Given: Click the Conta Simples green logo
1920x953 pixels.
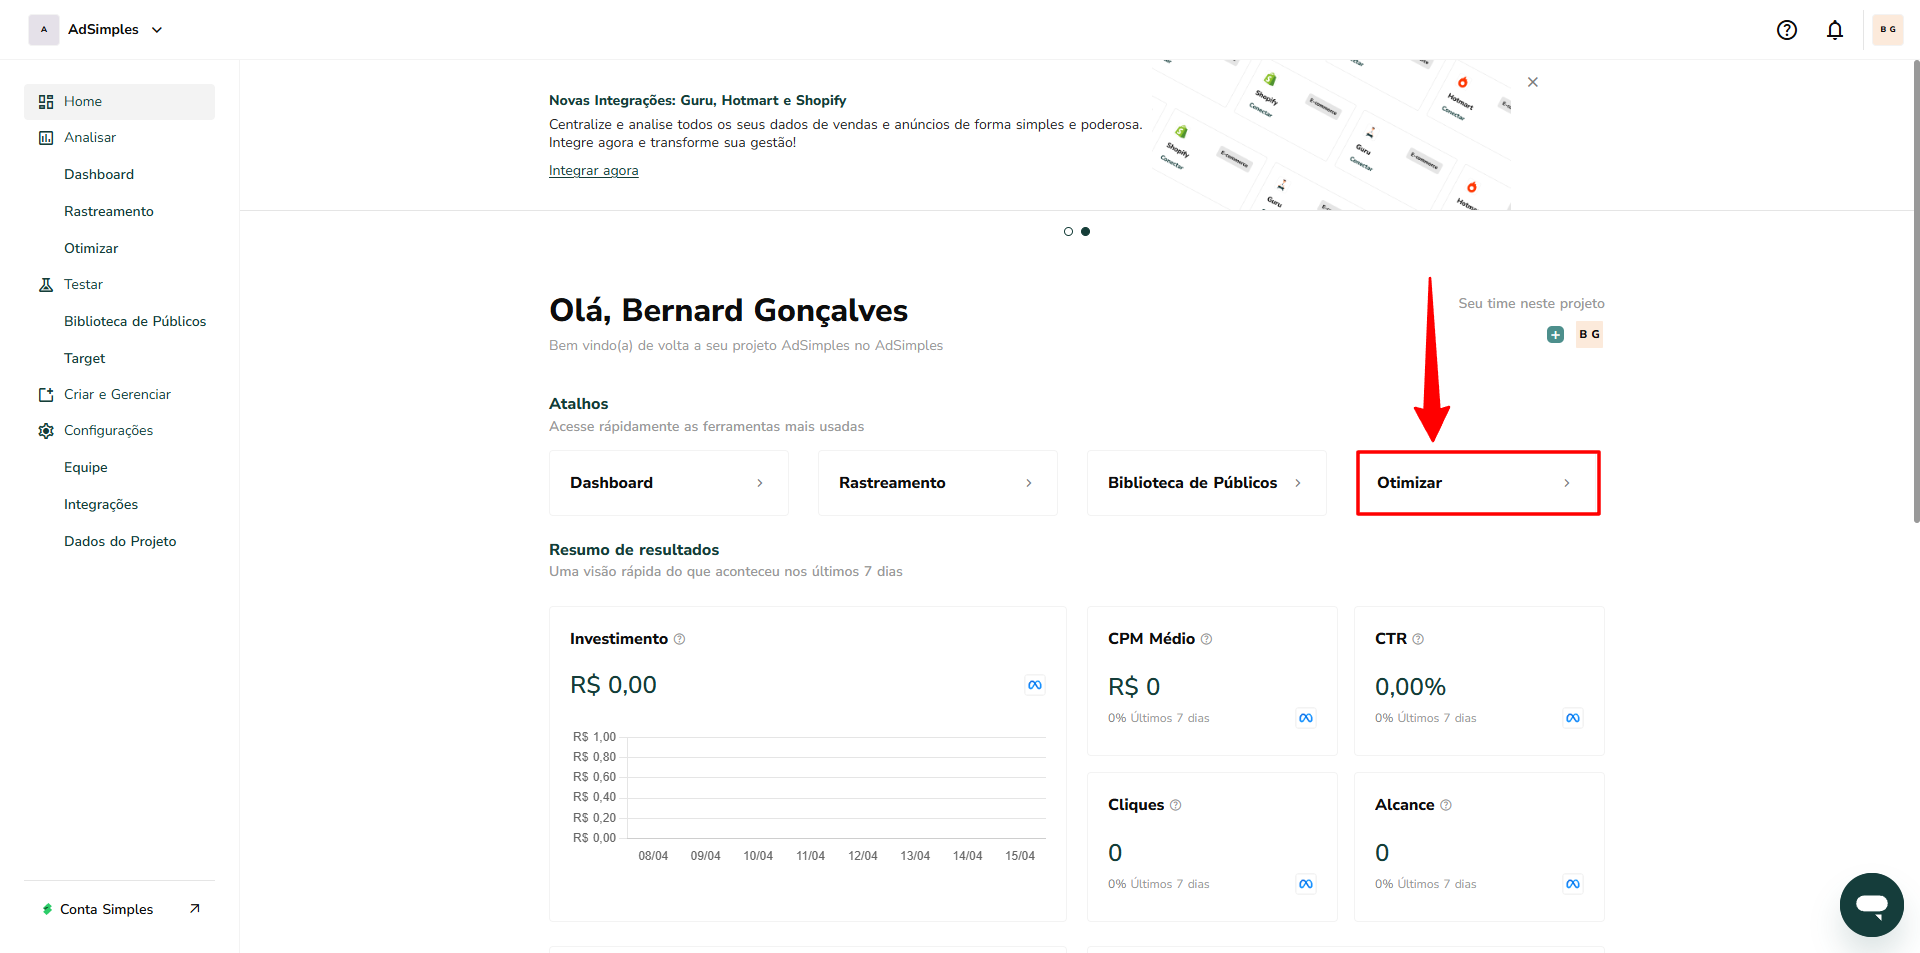Looking at the screenshot, I should click(47, 909).
